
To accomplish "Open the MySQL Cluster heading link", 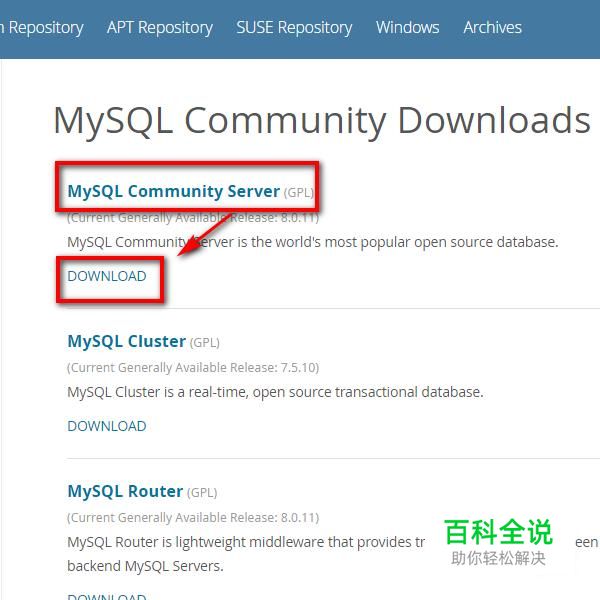I will 127,341.
